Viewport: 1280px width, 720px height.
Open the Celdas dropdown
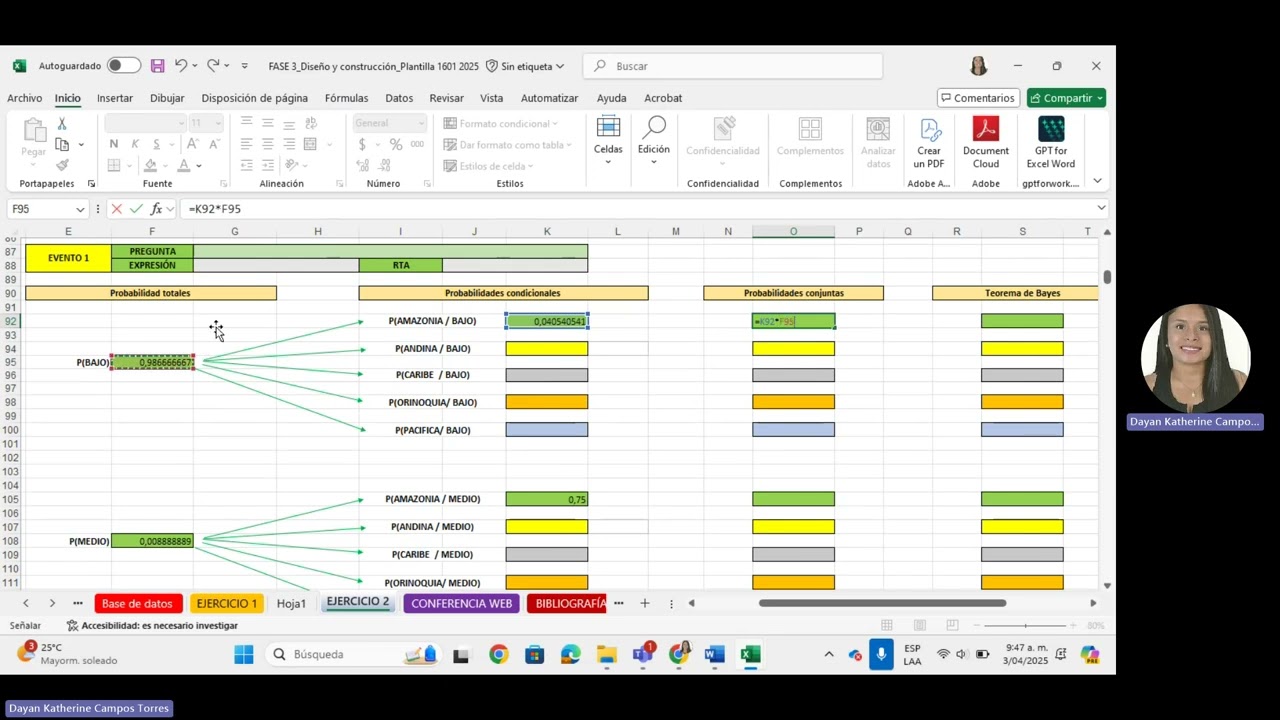click(608, 142)
